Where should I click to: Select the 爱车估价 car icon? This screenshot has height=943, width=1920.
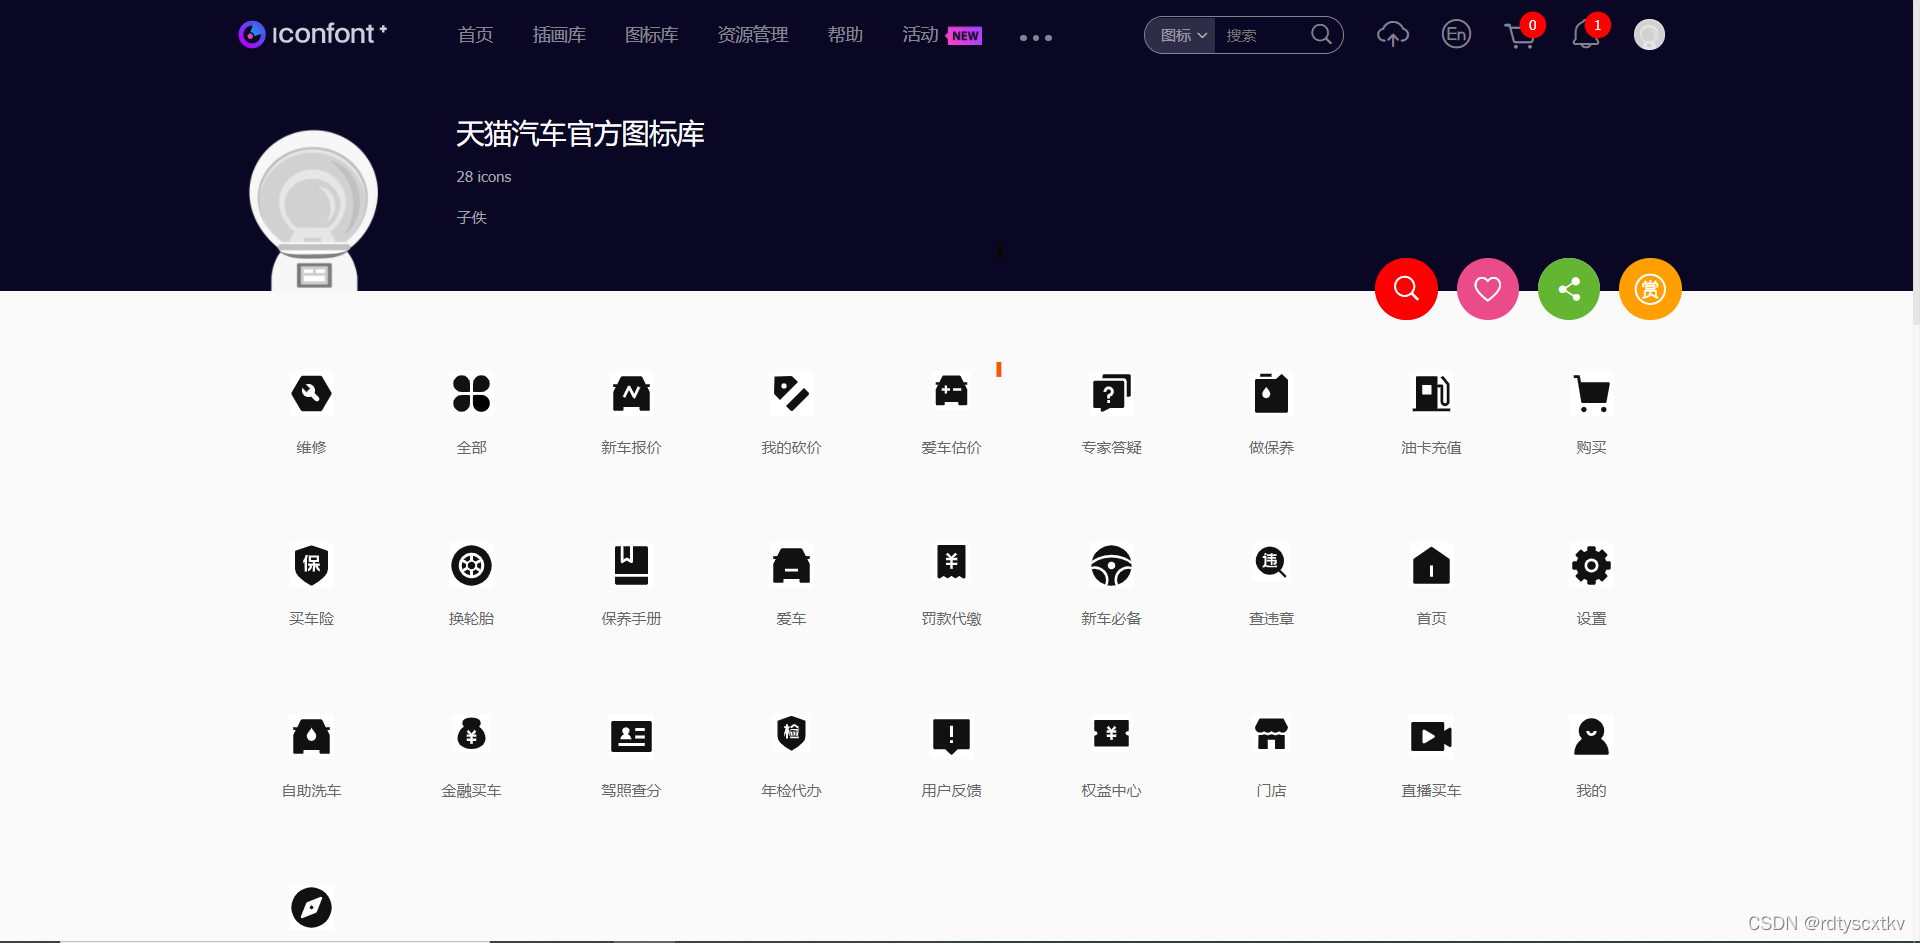tap(951, 391)
